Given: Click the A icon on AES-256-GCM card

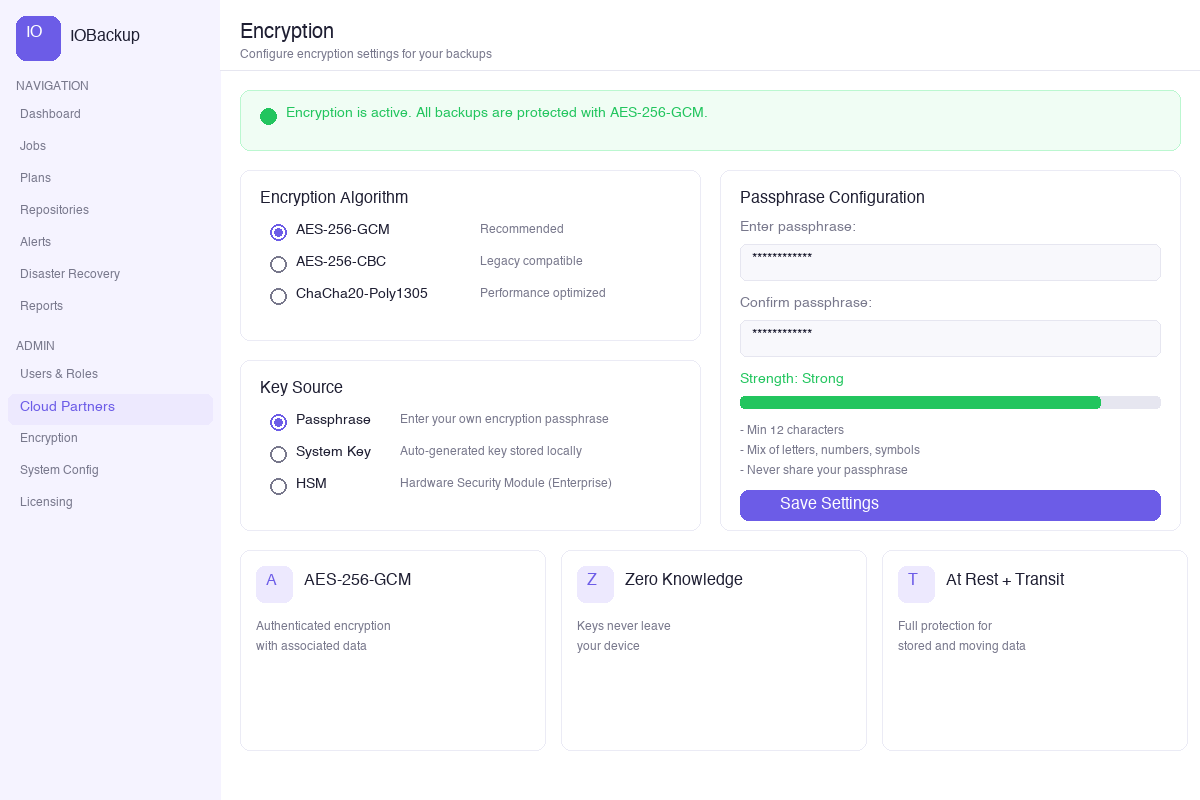Looking at the screenshot, I should [x=274, y=584].
